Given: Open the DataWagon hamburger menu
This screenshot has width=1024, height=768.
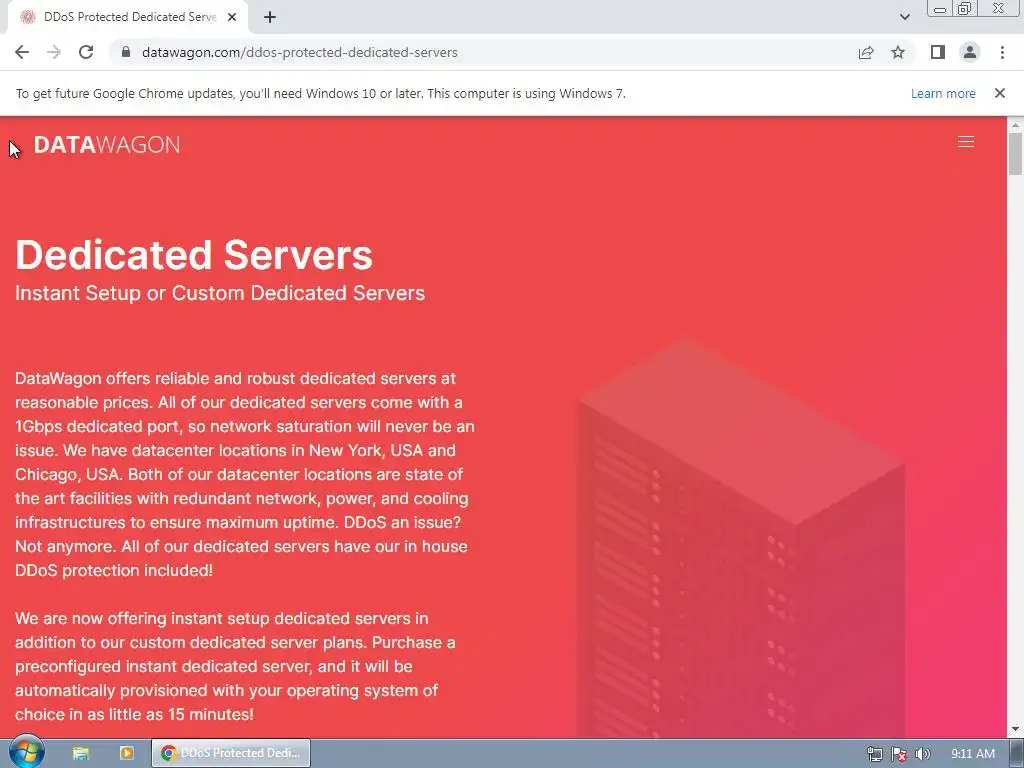Looking at the screenshot, I should [x=966, y=142].
